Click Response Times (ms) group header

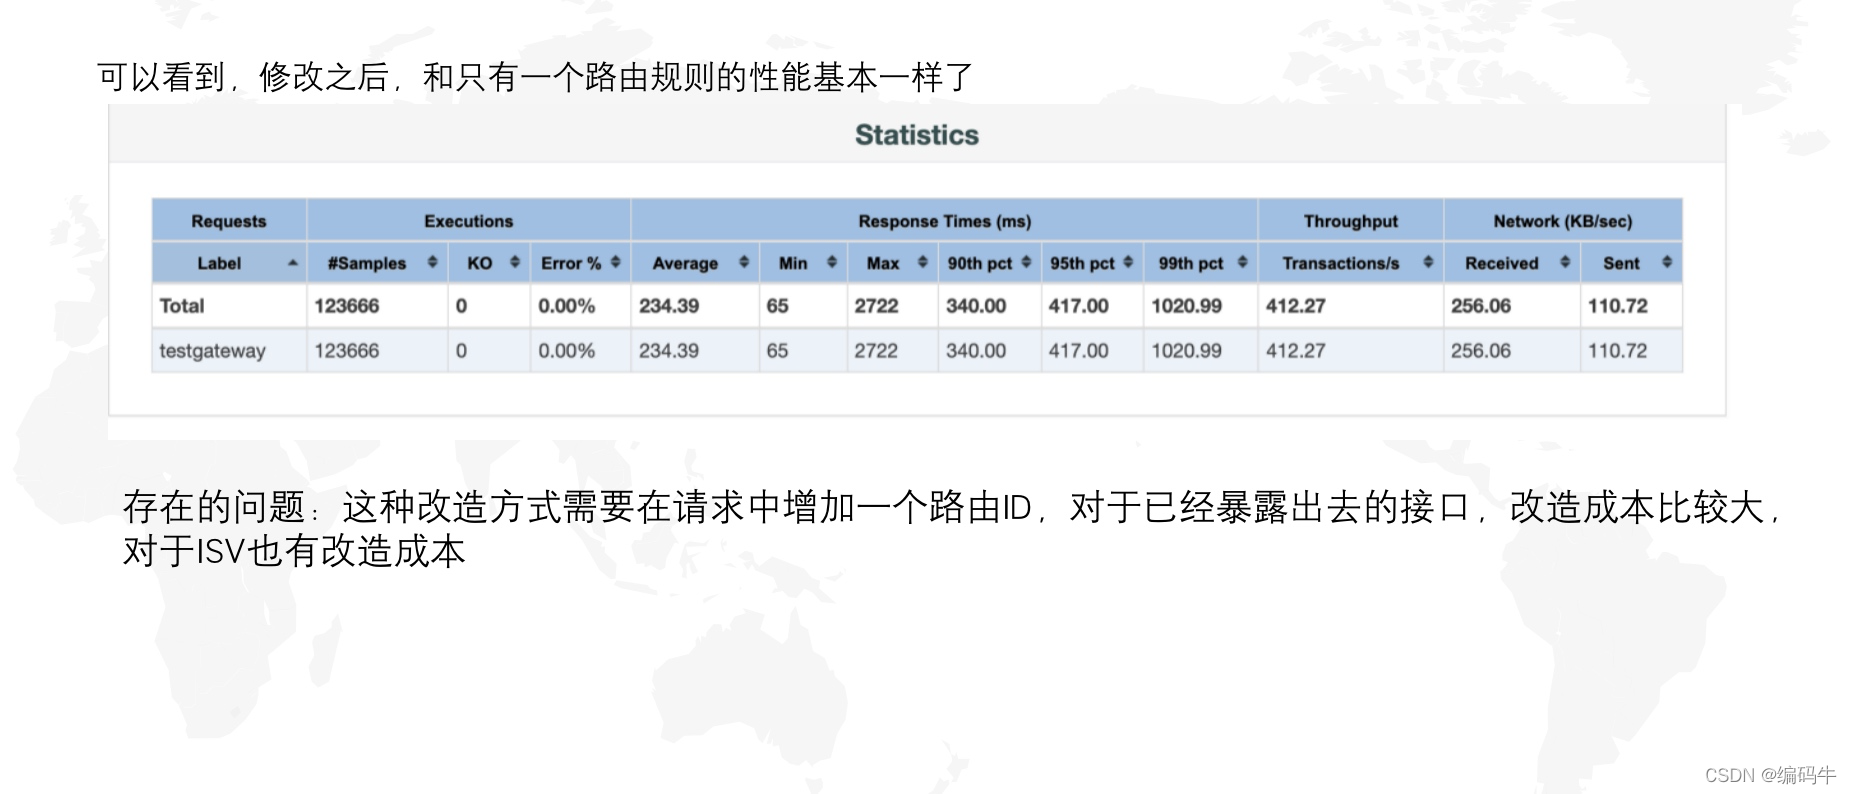coord(944,221)
